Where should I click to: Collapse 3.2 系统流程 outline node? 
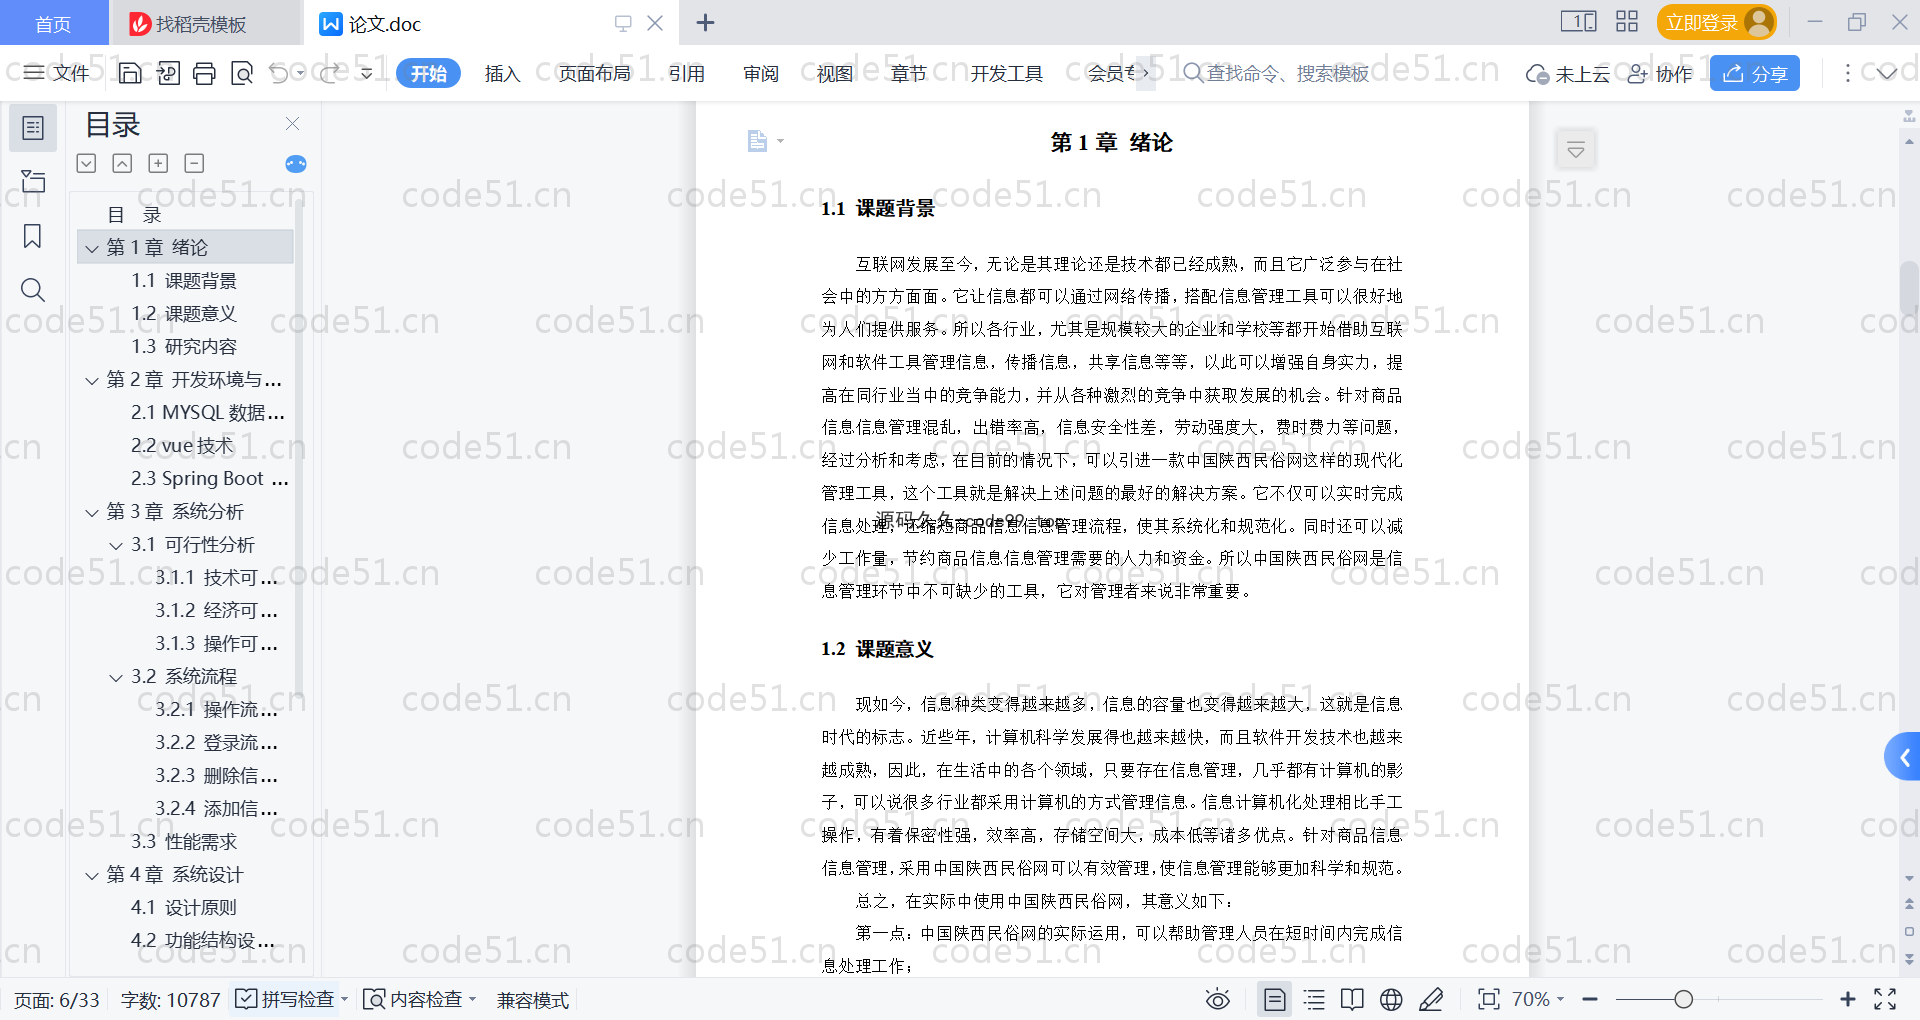pyautogui.click(x=116, y=677)
